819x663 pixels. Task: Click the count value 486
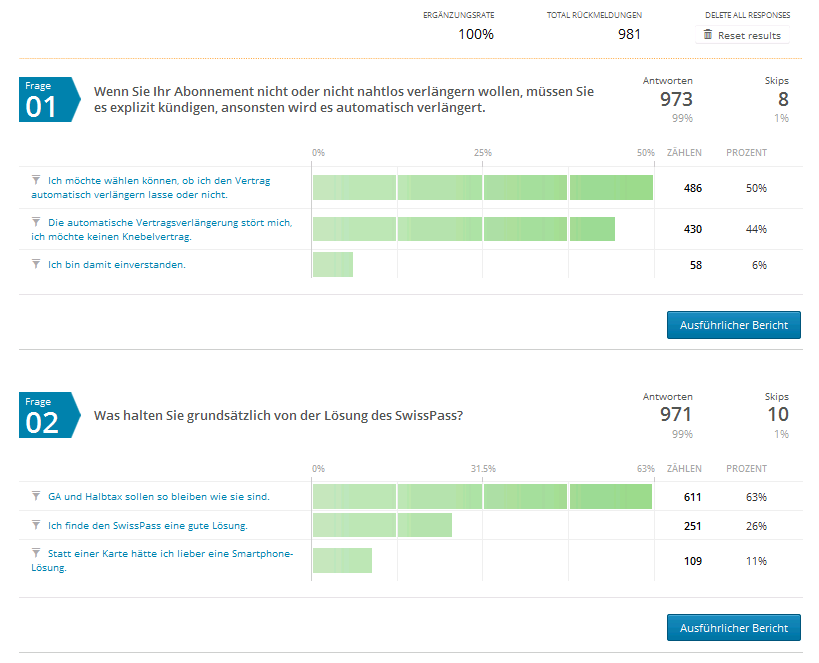tap(693, 188)
